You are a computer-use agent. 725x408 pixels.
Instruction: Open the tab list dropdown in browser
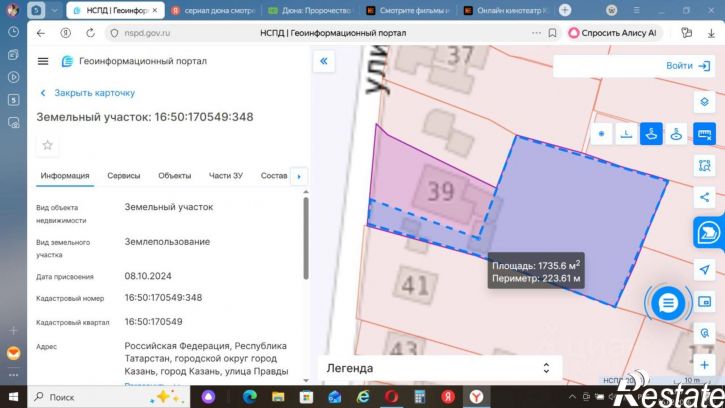click(x=55, y=10)
